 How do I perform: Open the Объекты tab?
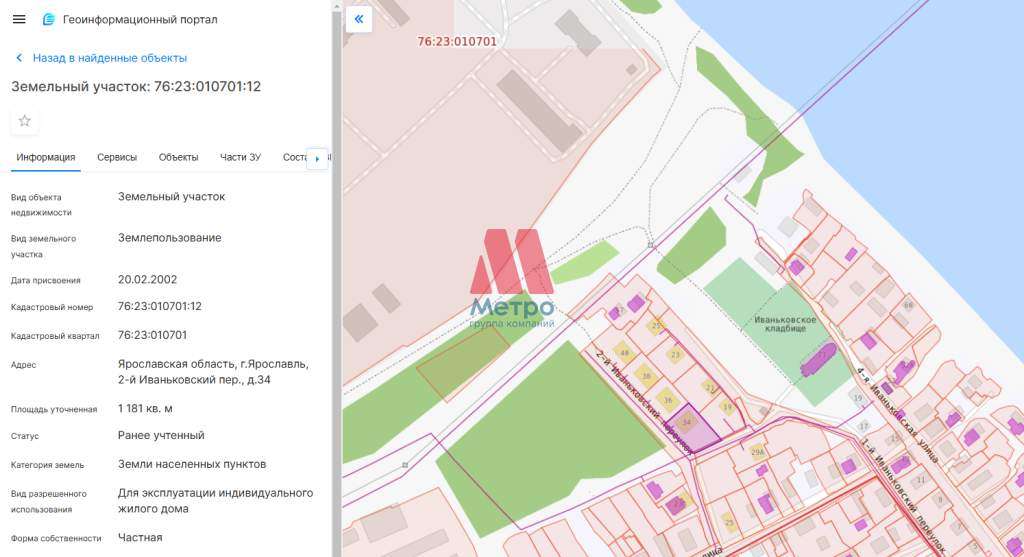click(178, 157)
